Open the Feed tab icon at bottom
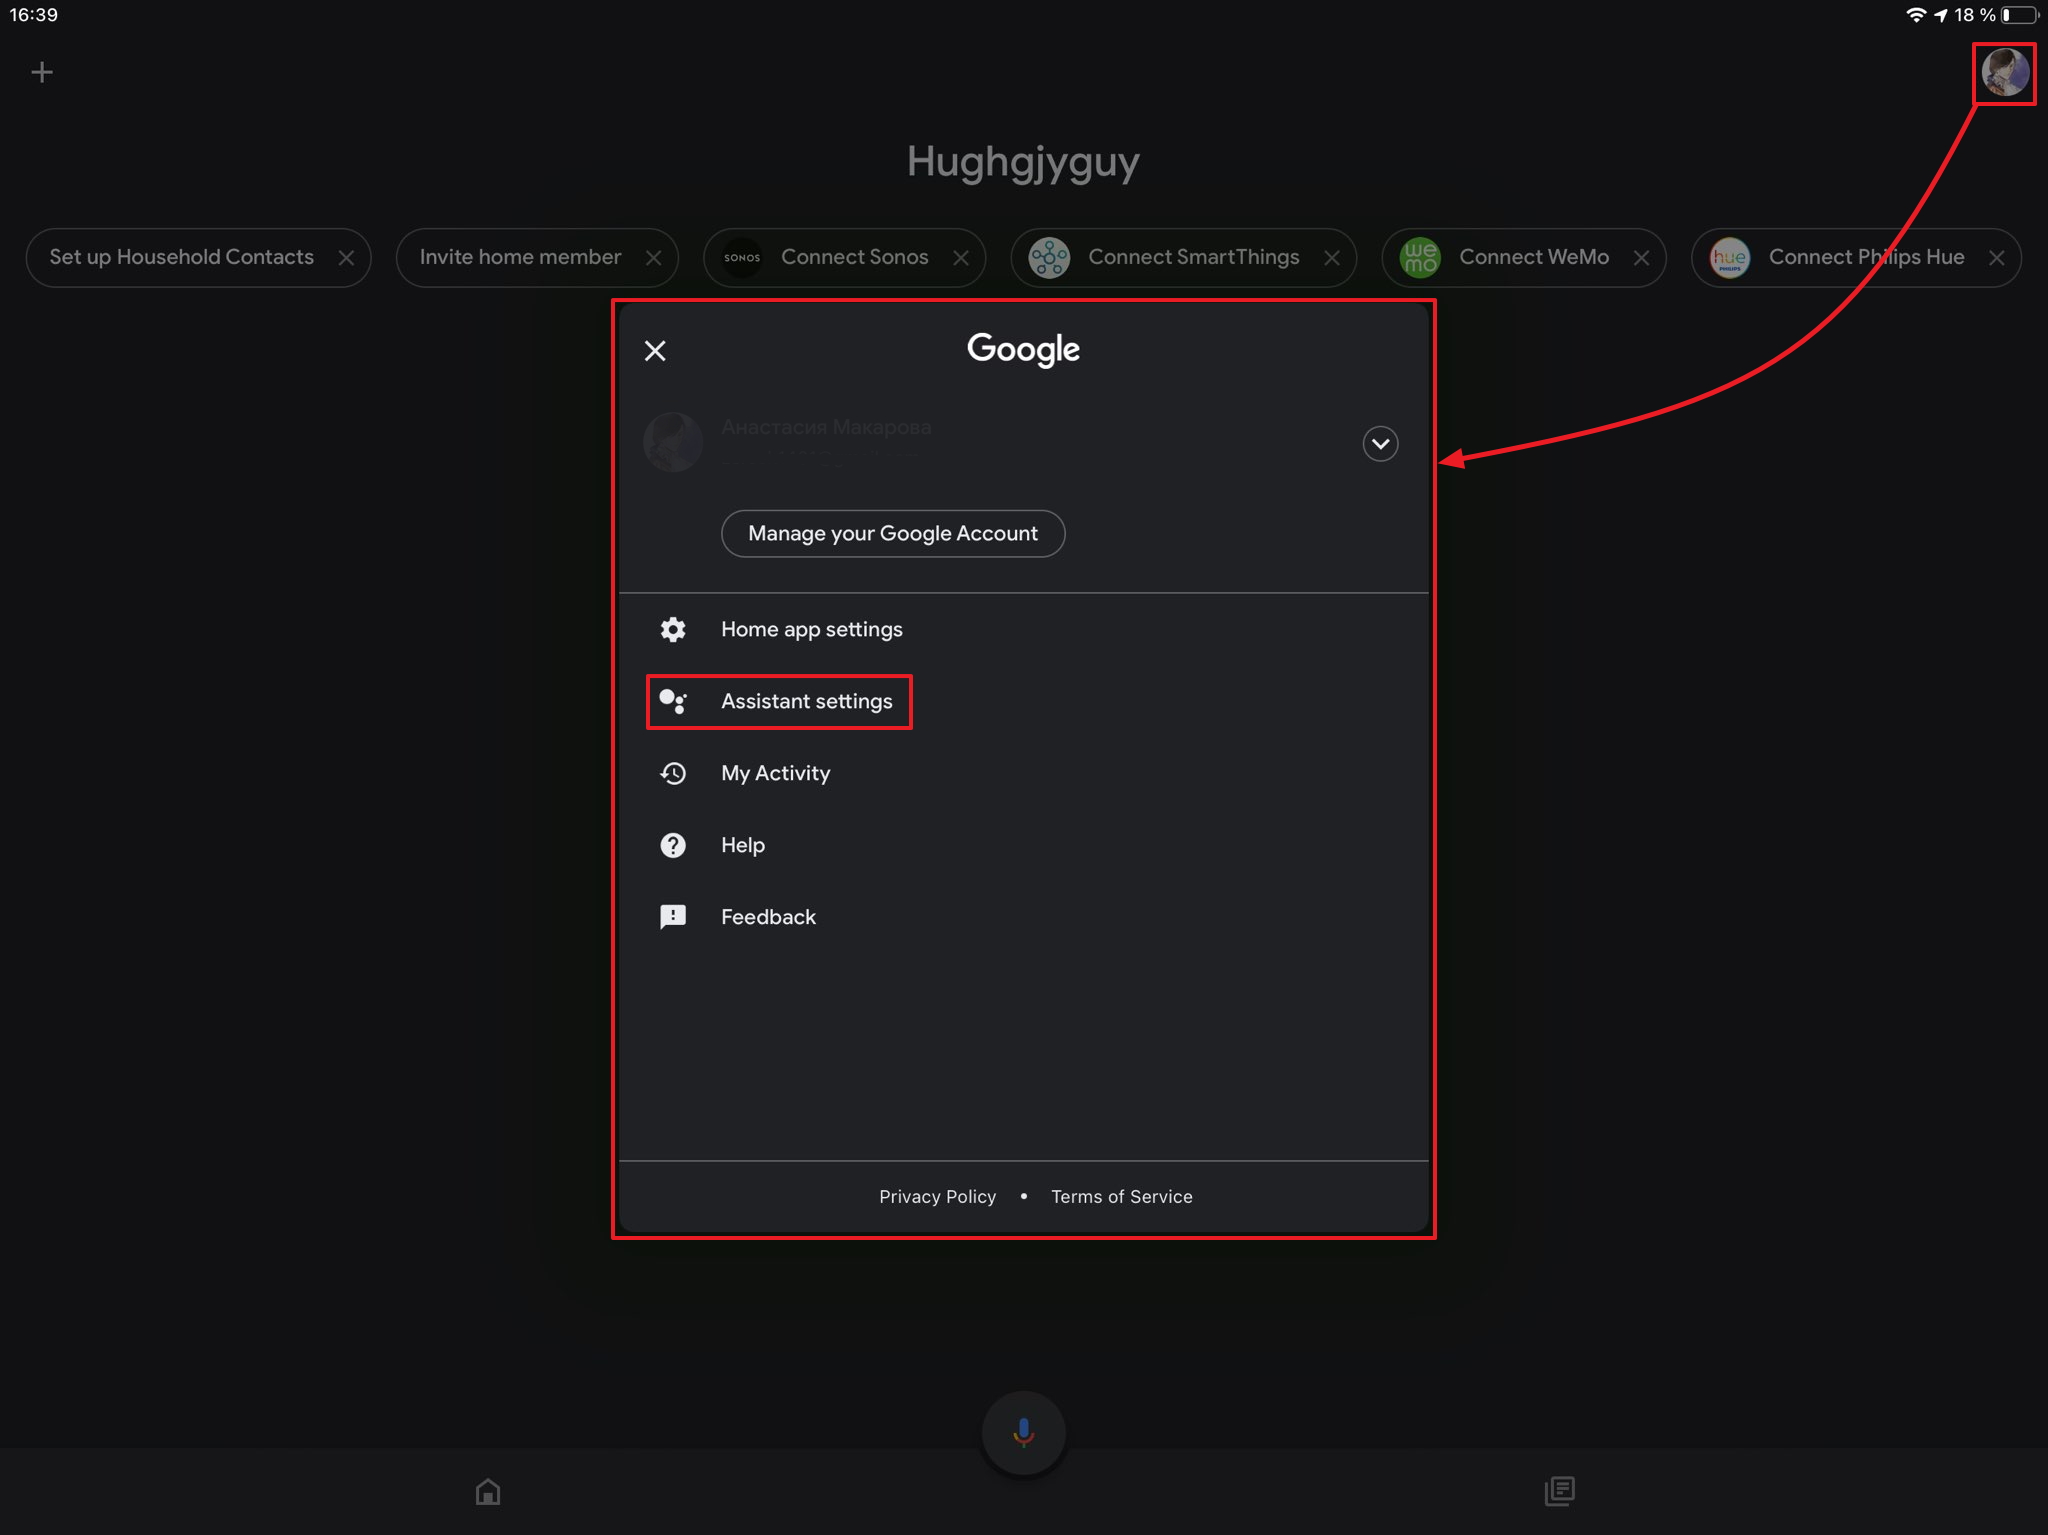This screenshot has width=2048, height=1535. [1559, 1491]
